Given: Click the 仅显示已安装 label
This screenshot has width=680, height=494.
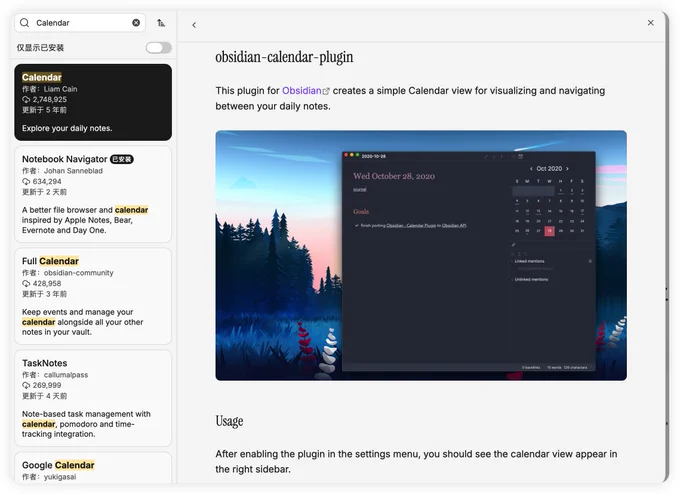Looking at the screenshot, I should point(40,48).
